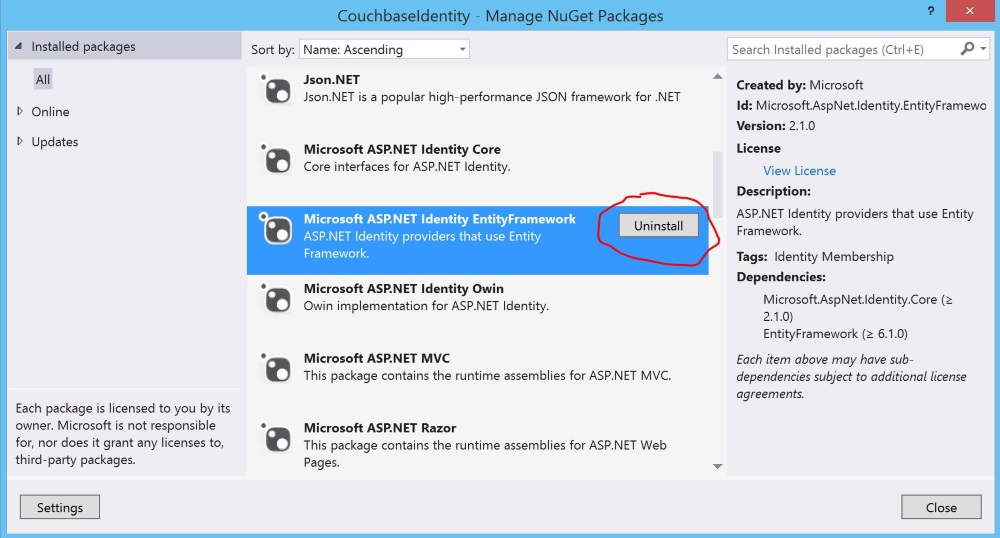
Task: Click the search magnifier icon
Action: point(967,48)
